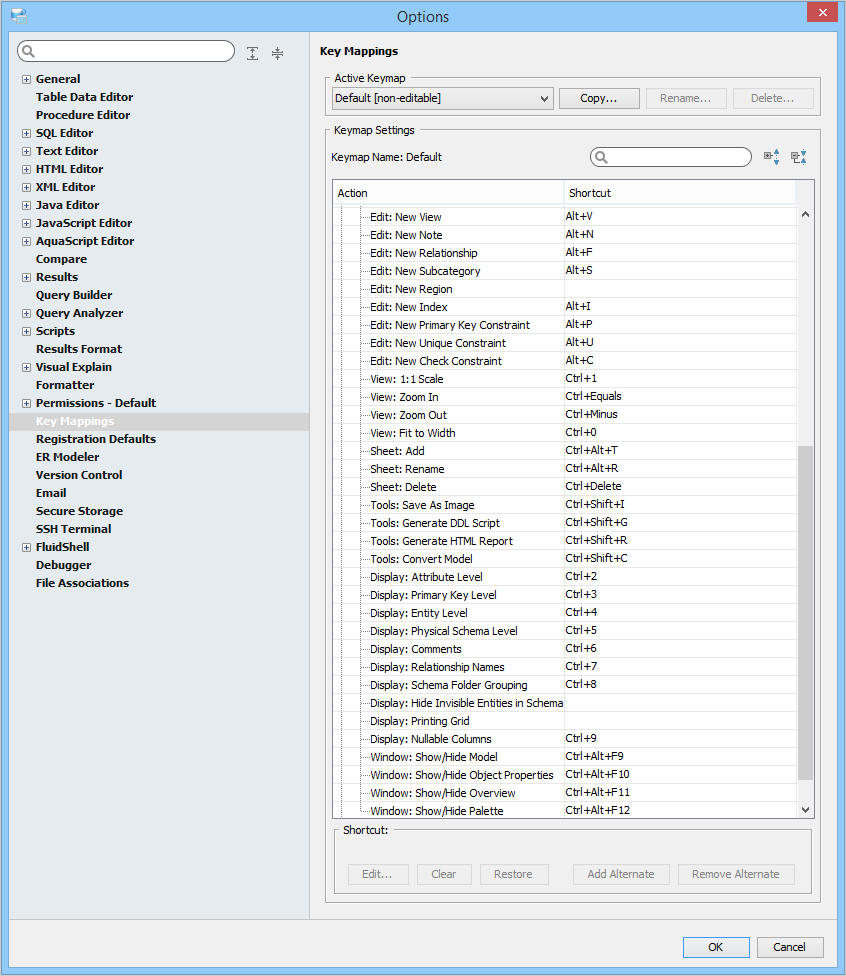Select Procedure Editor category
The image size is (846, 976).
(83, 115)
